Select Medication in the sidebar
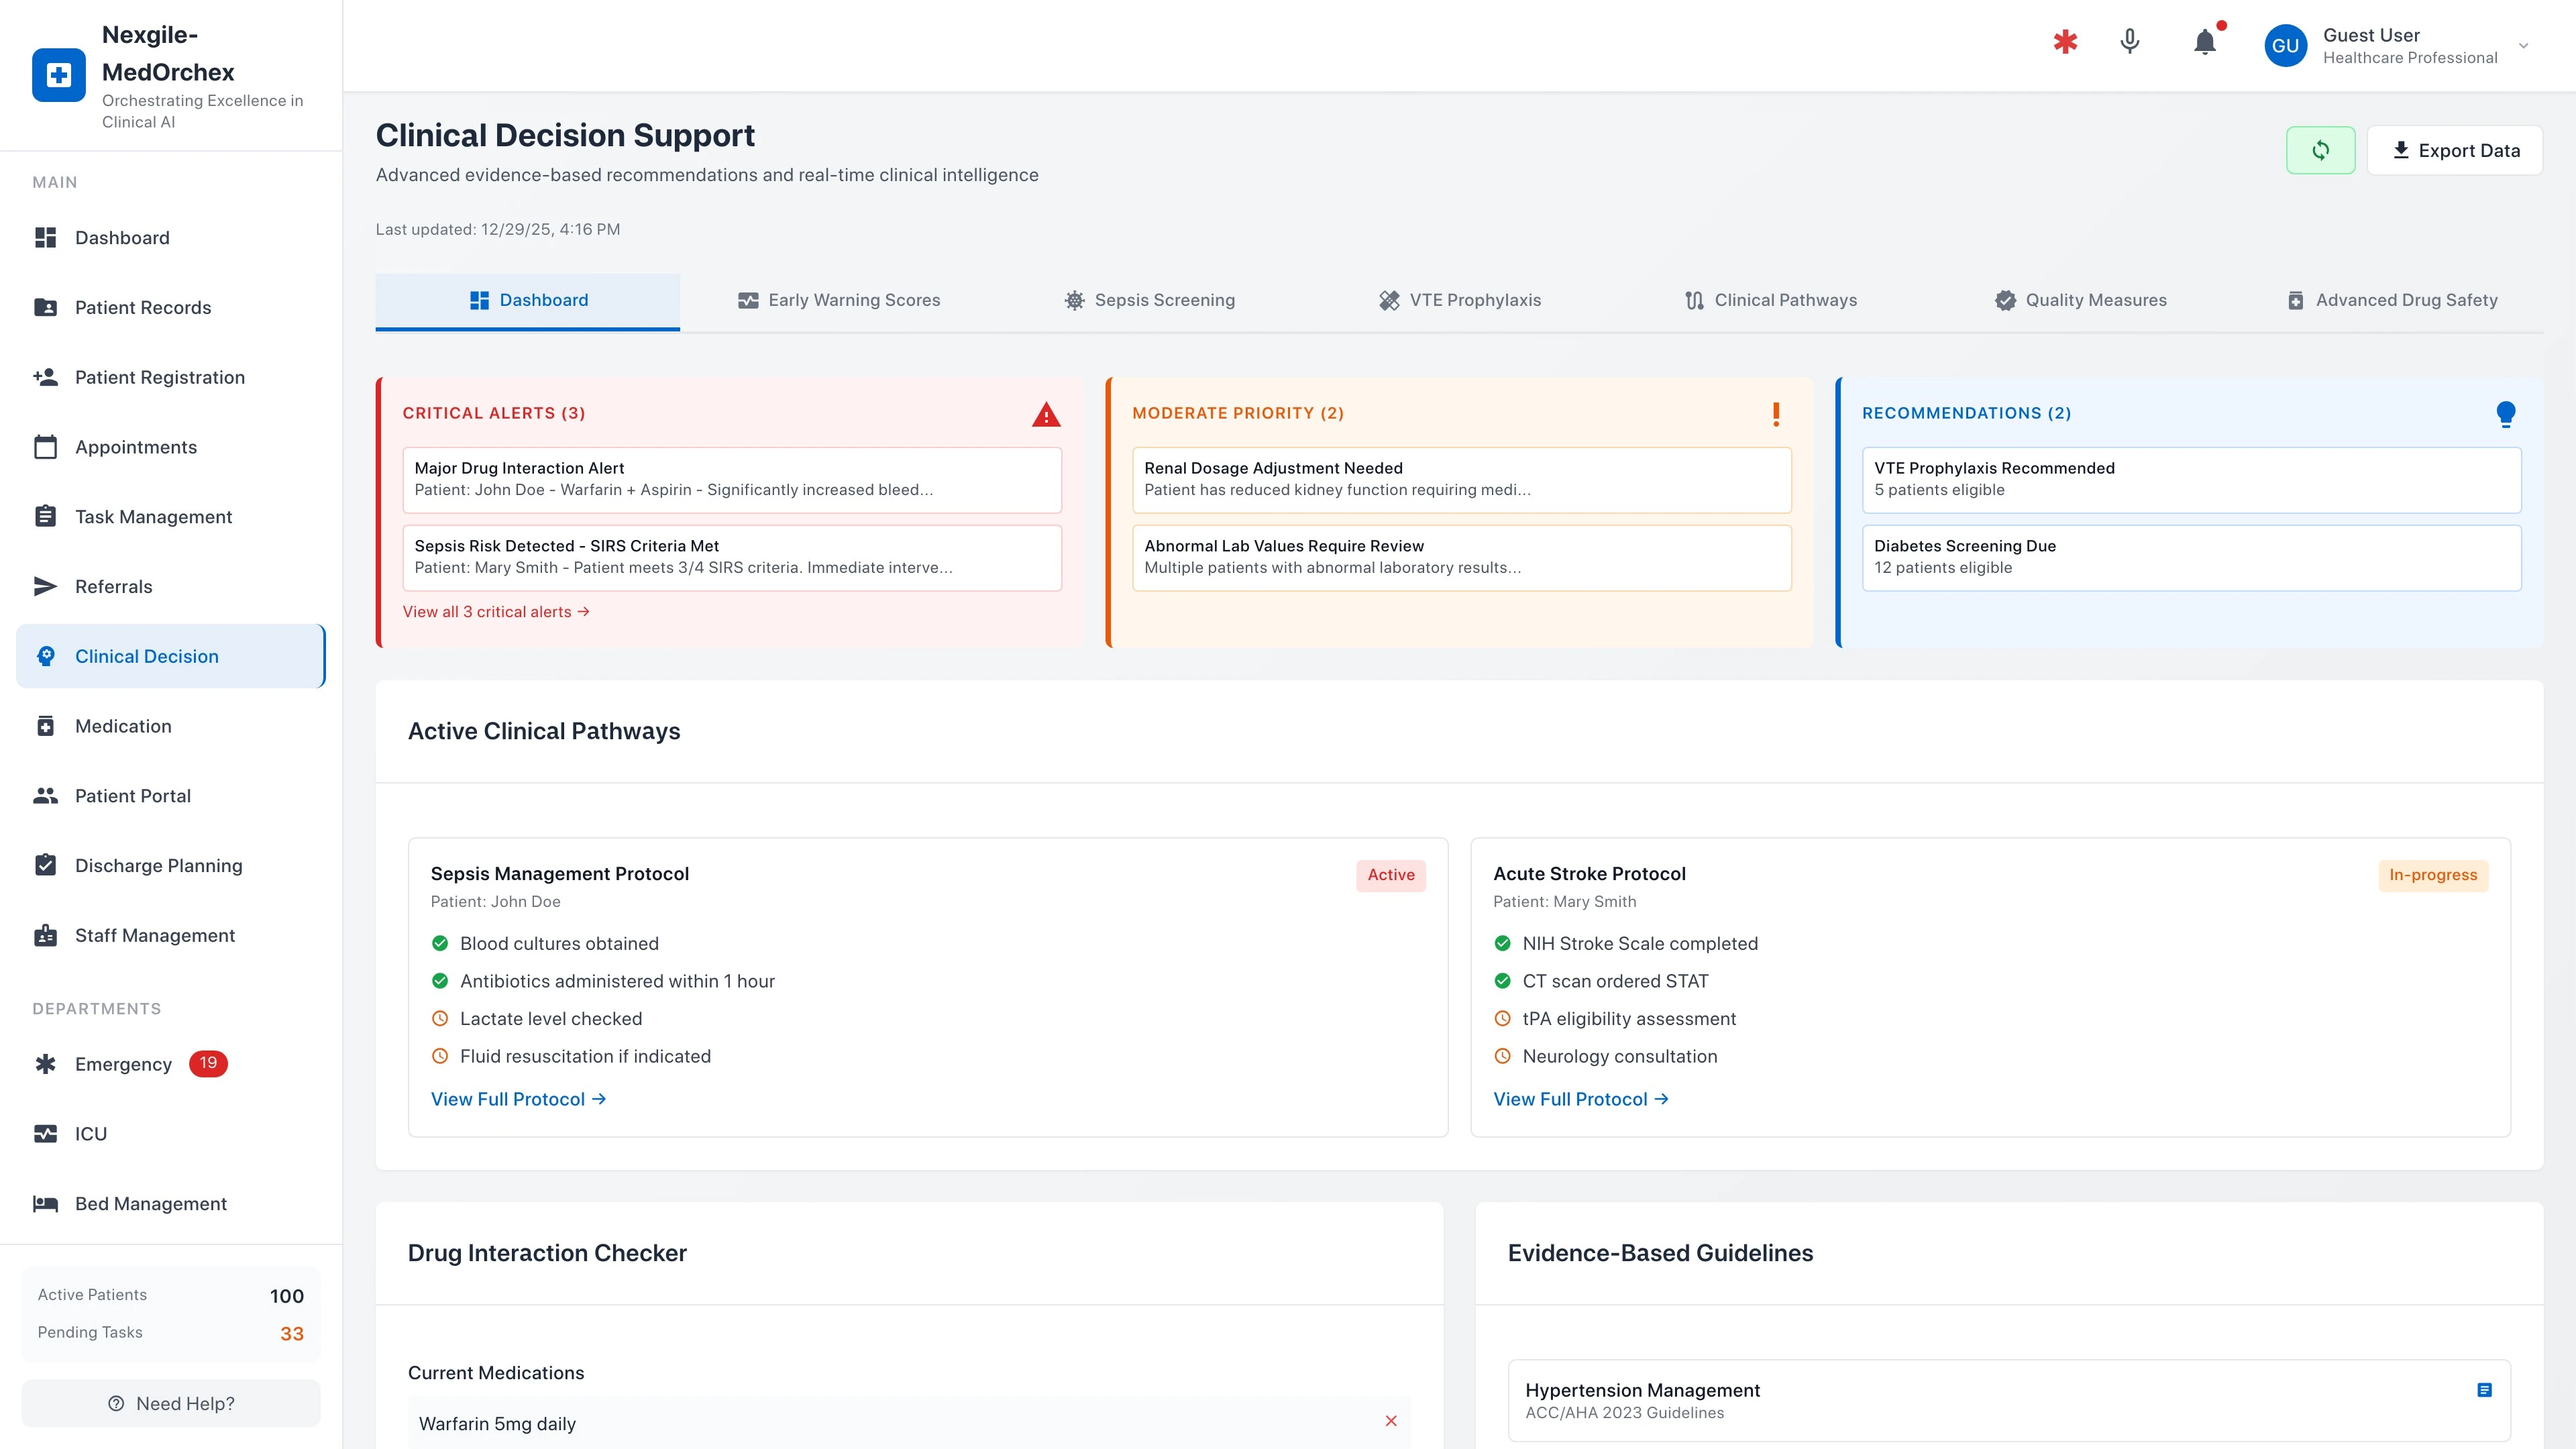2576x1449 pixels. coord(124,726)
